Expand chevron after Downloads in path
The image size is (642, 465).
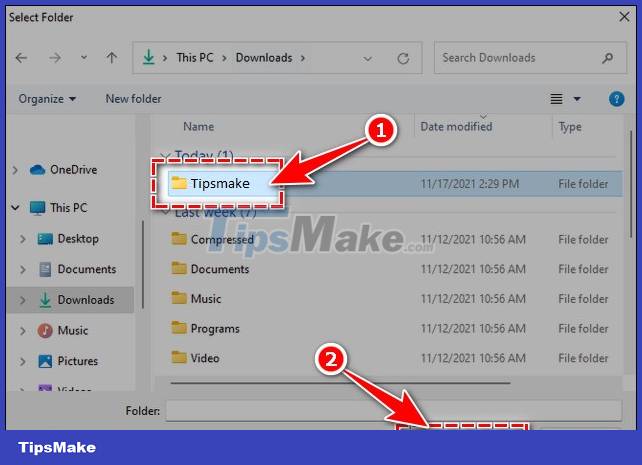[303, 58]
